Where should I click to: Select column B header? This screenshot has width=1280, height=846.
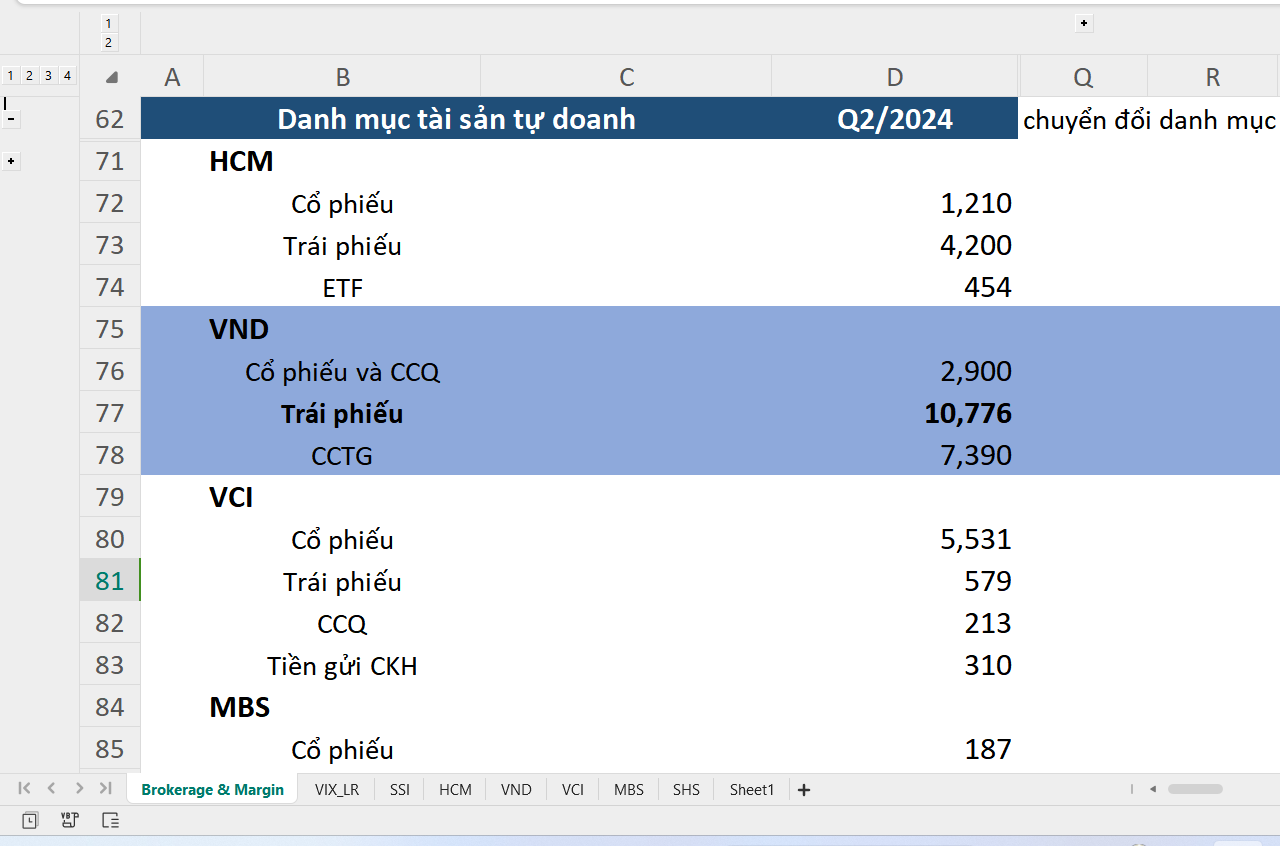[x=342, y=77]
